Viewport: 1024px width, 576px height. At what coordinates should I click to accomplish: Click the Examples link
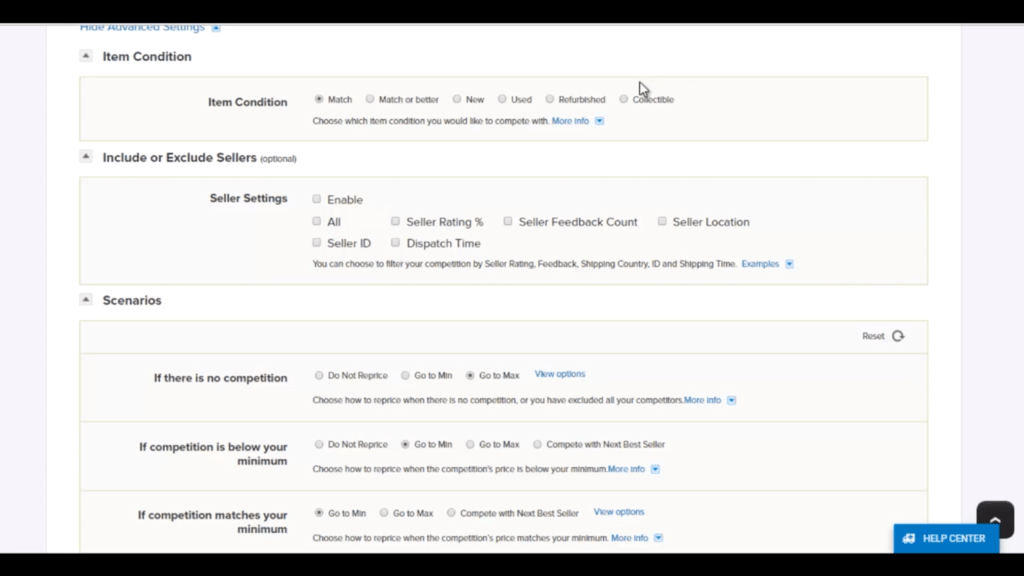click(760, 264)
